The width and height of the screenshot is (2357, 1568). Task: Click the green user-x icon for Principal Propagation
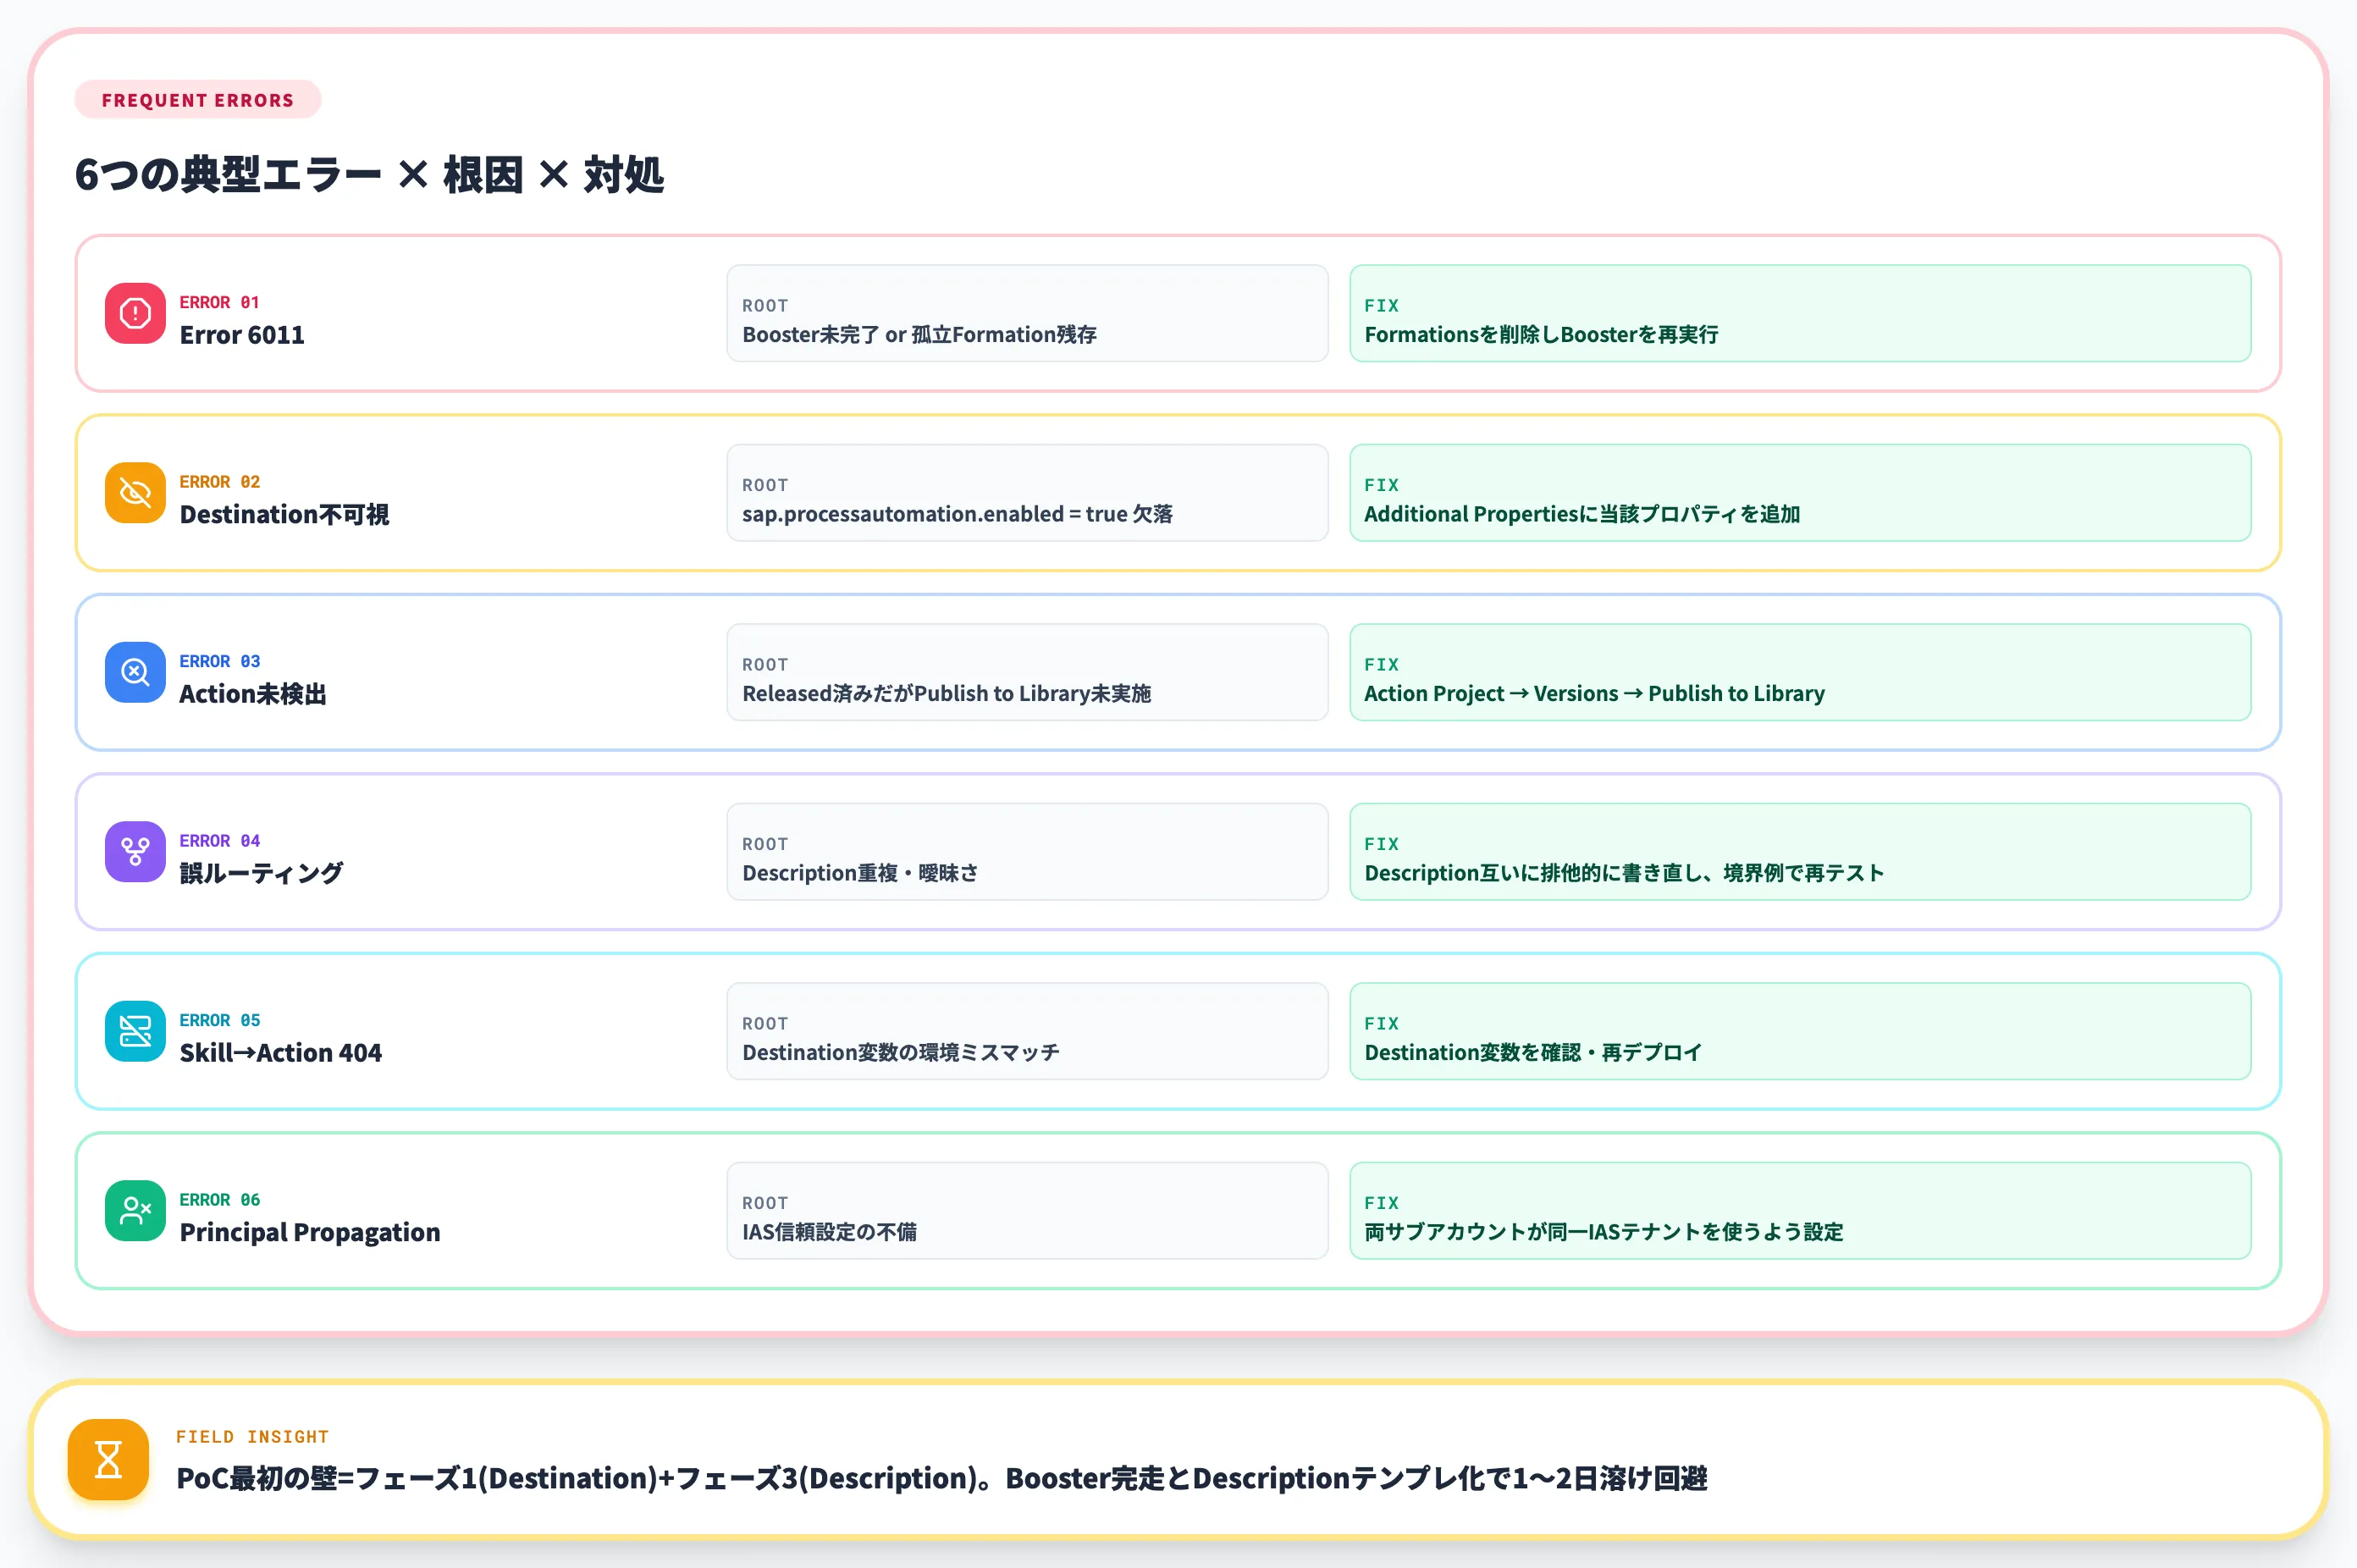(135, 1210)
